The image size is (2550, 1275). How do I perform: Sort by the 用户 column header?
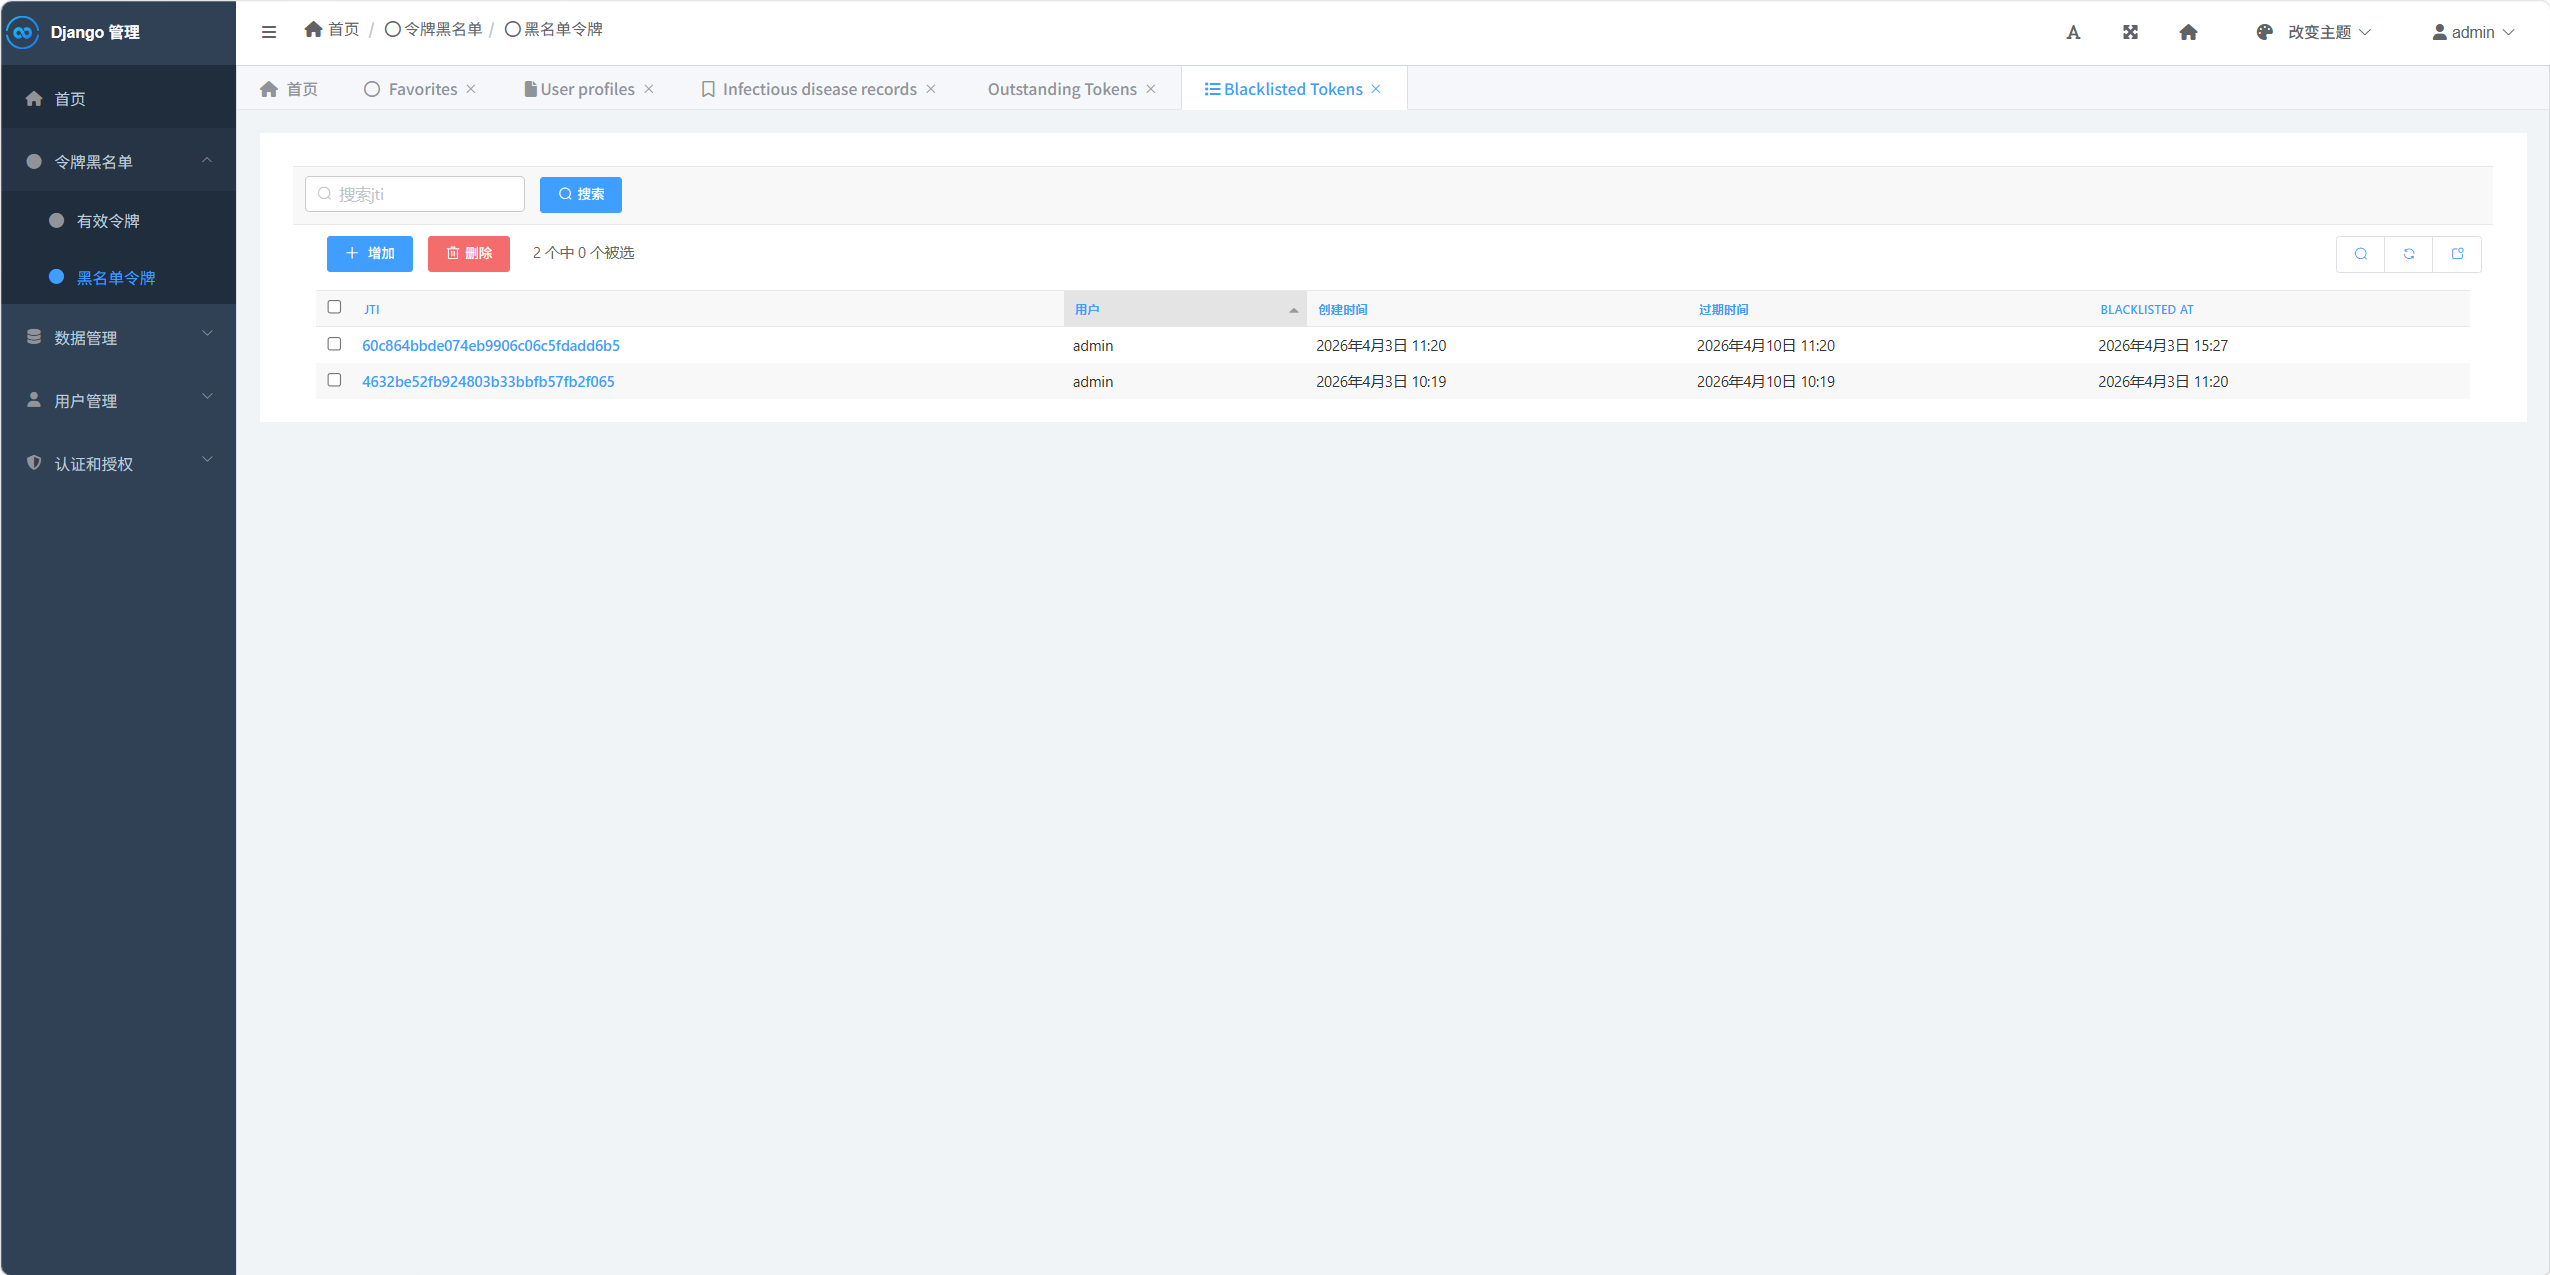point(1087,309)
